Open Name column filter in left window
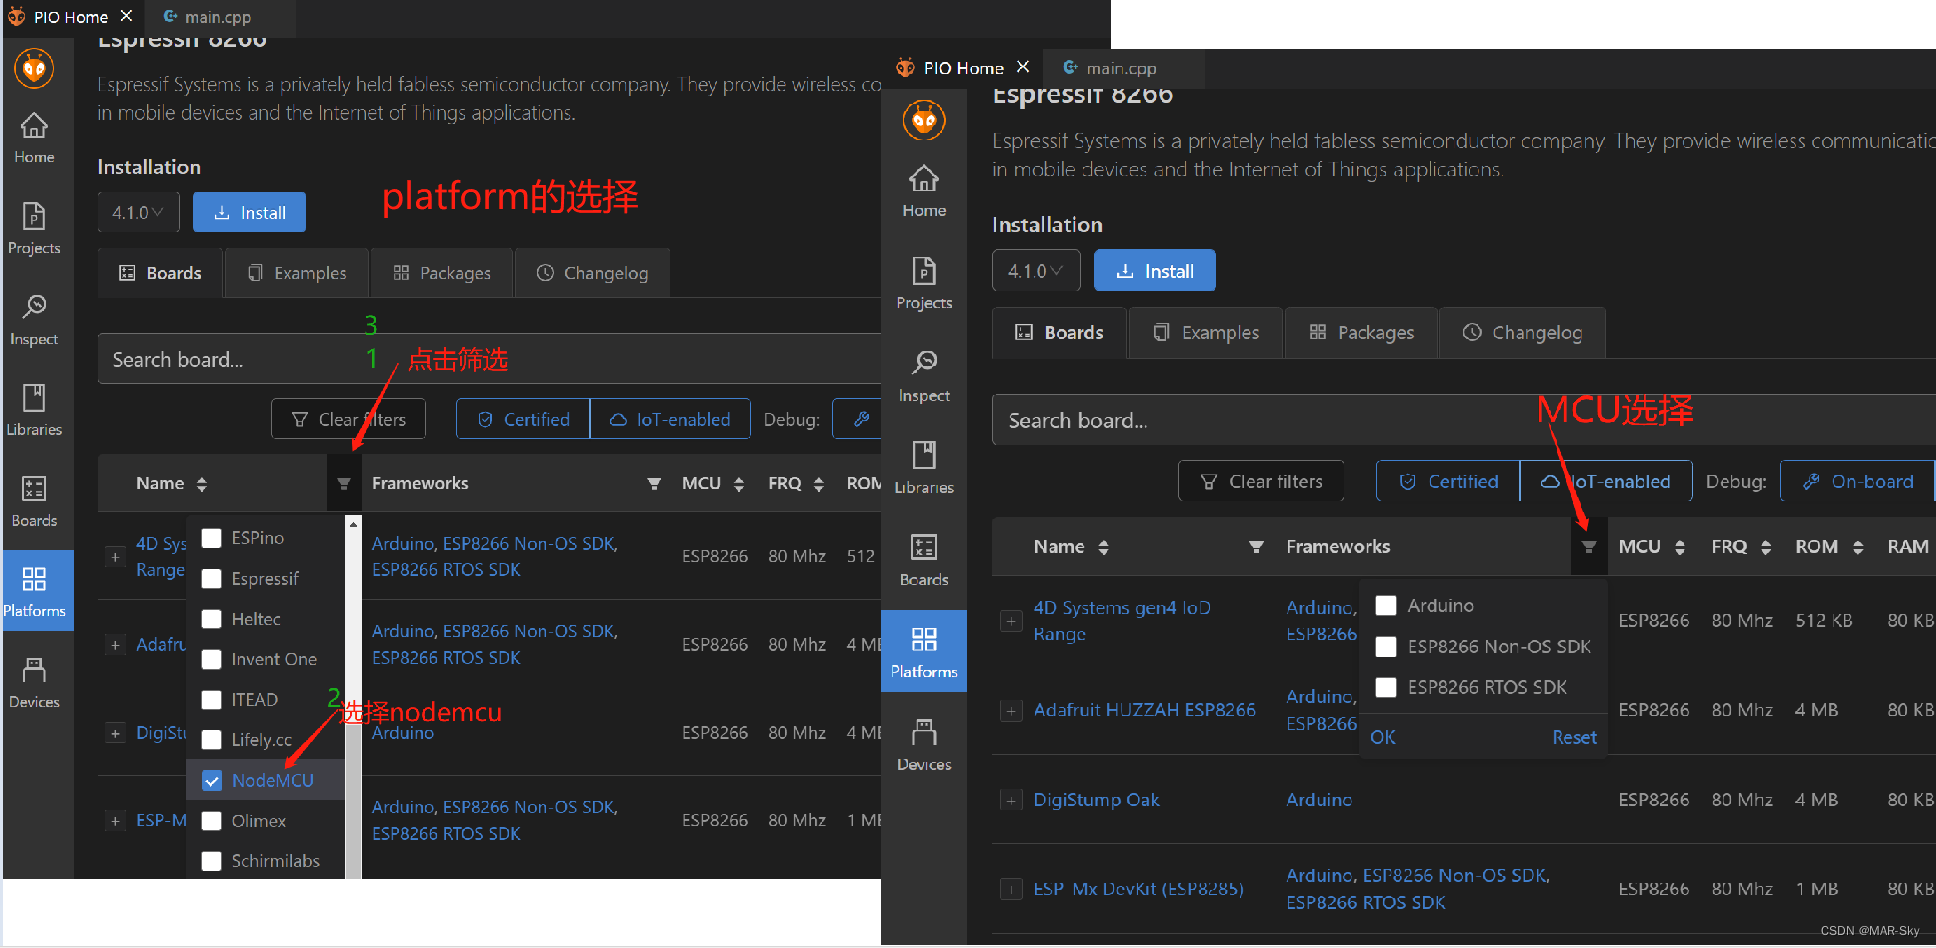Viewport: 1936px width, 948px height. (343, 484)
